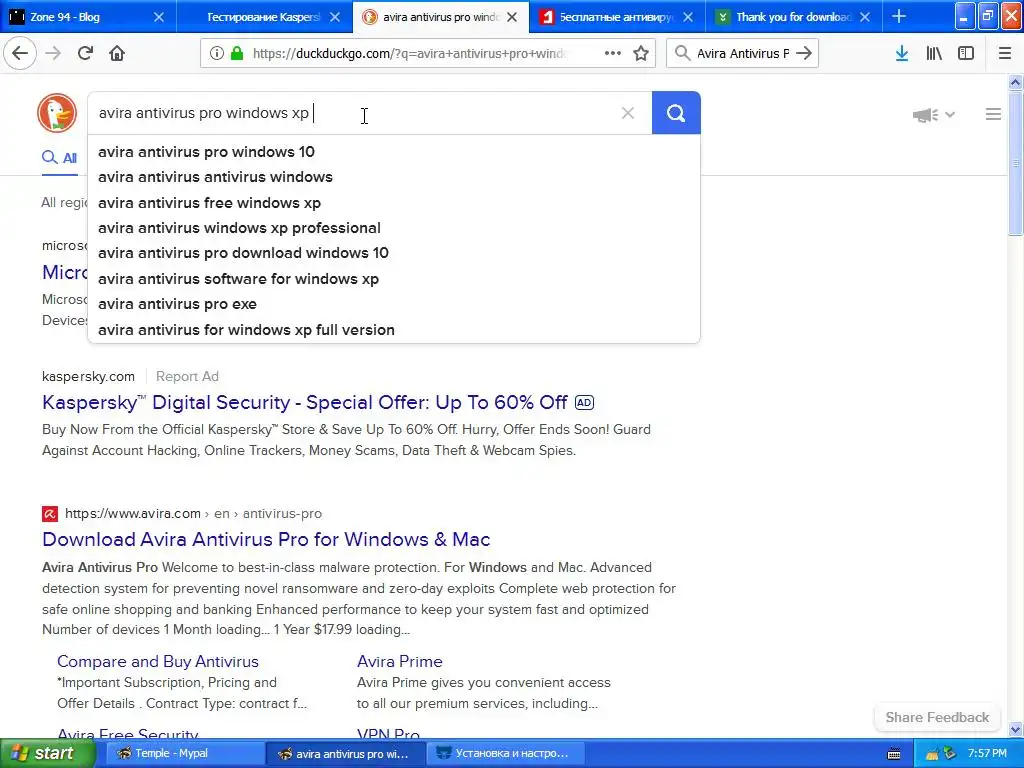Click the taskbar clock 7:57 PM
The width and height of the screenshot is (1024, 768).
coord(987,753)
